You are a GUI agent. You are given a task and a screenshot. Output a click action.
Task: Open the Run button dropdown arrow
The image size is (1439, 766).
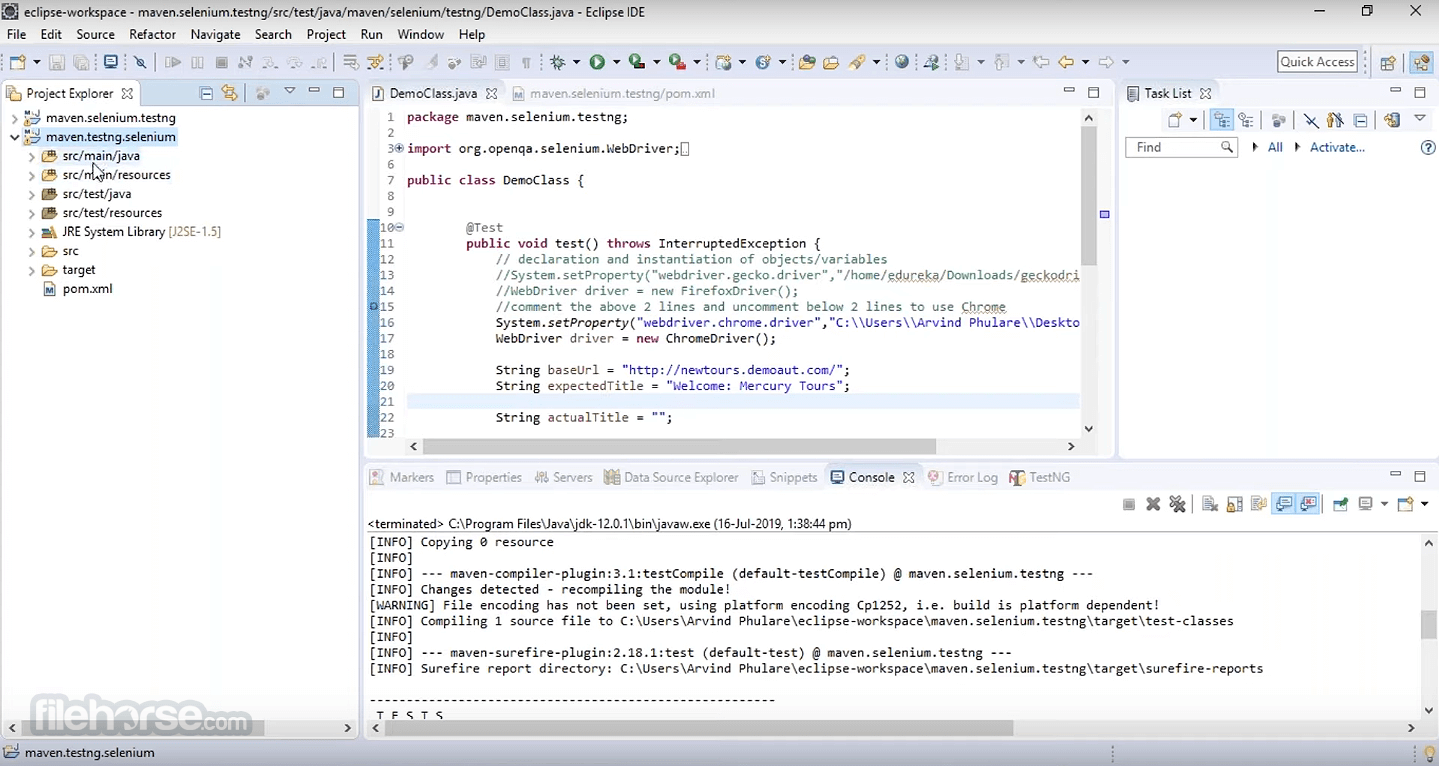pos(616,62)
